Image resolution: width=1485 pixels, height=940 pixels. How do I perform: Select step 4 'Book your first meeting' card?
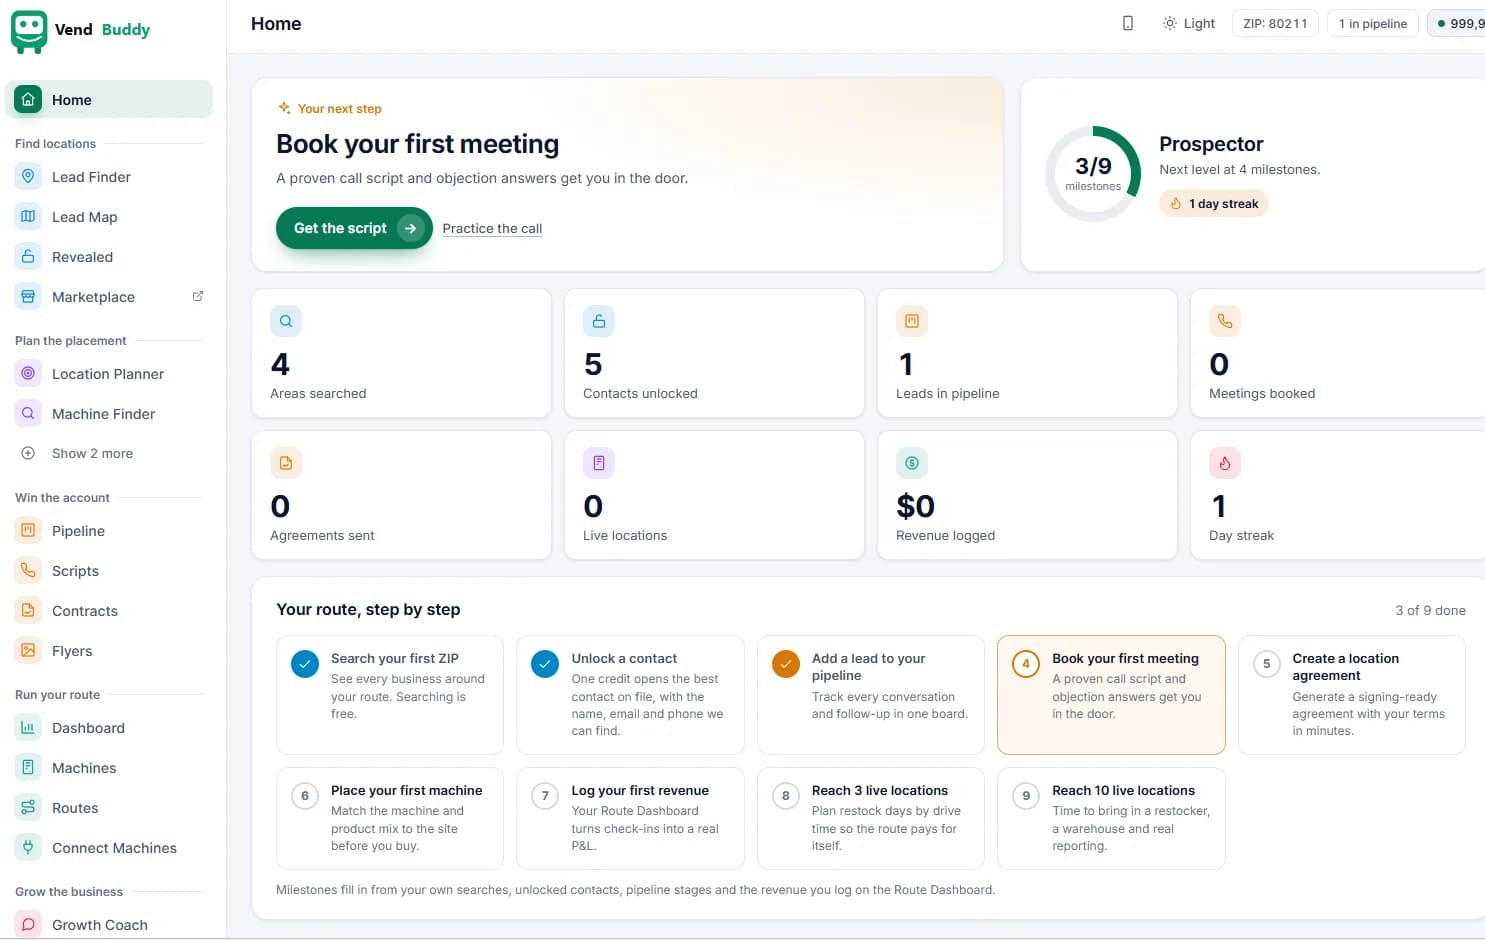[x=1111, y=695]
